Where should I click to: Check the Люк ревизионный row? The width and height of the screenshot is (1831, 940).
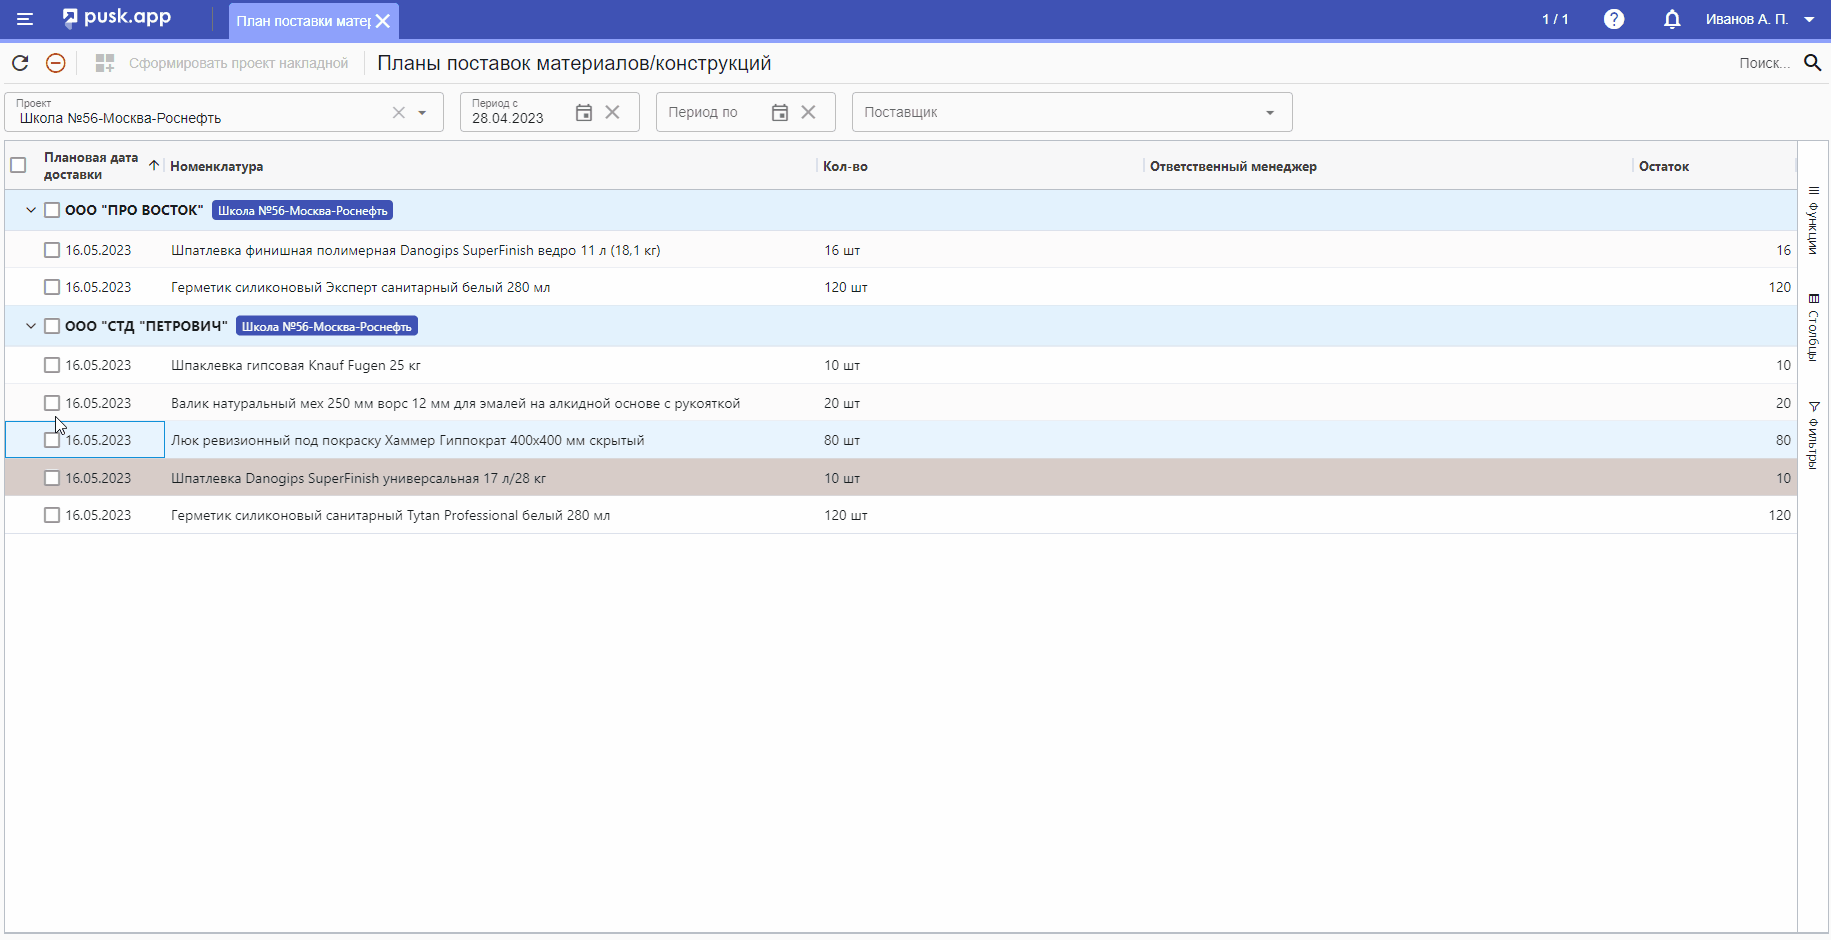[52, 440]
